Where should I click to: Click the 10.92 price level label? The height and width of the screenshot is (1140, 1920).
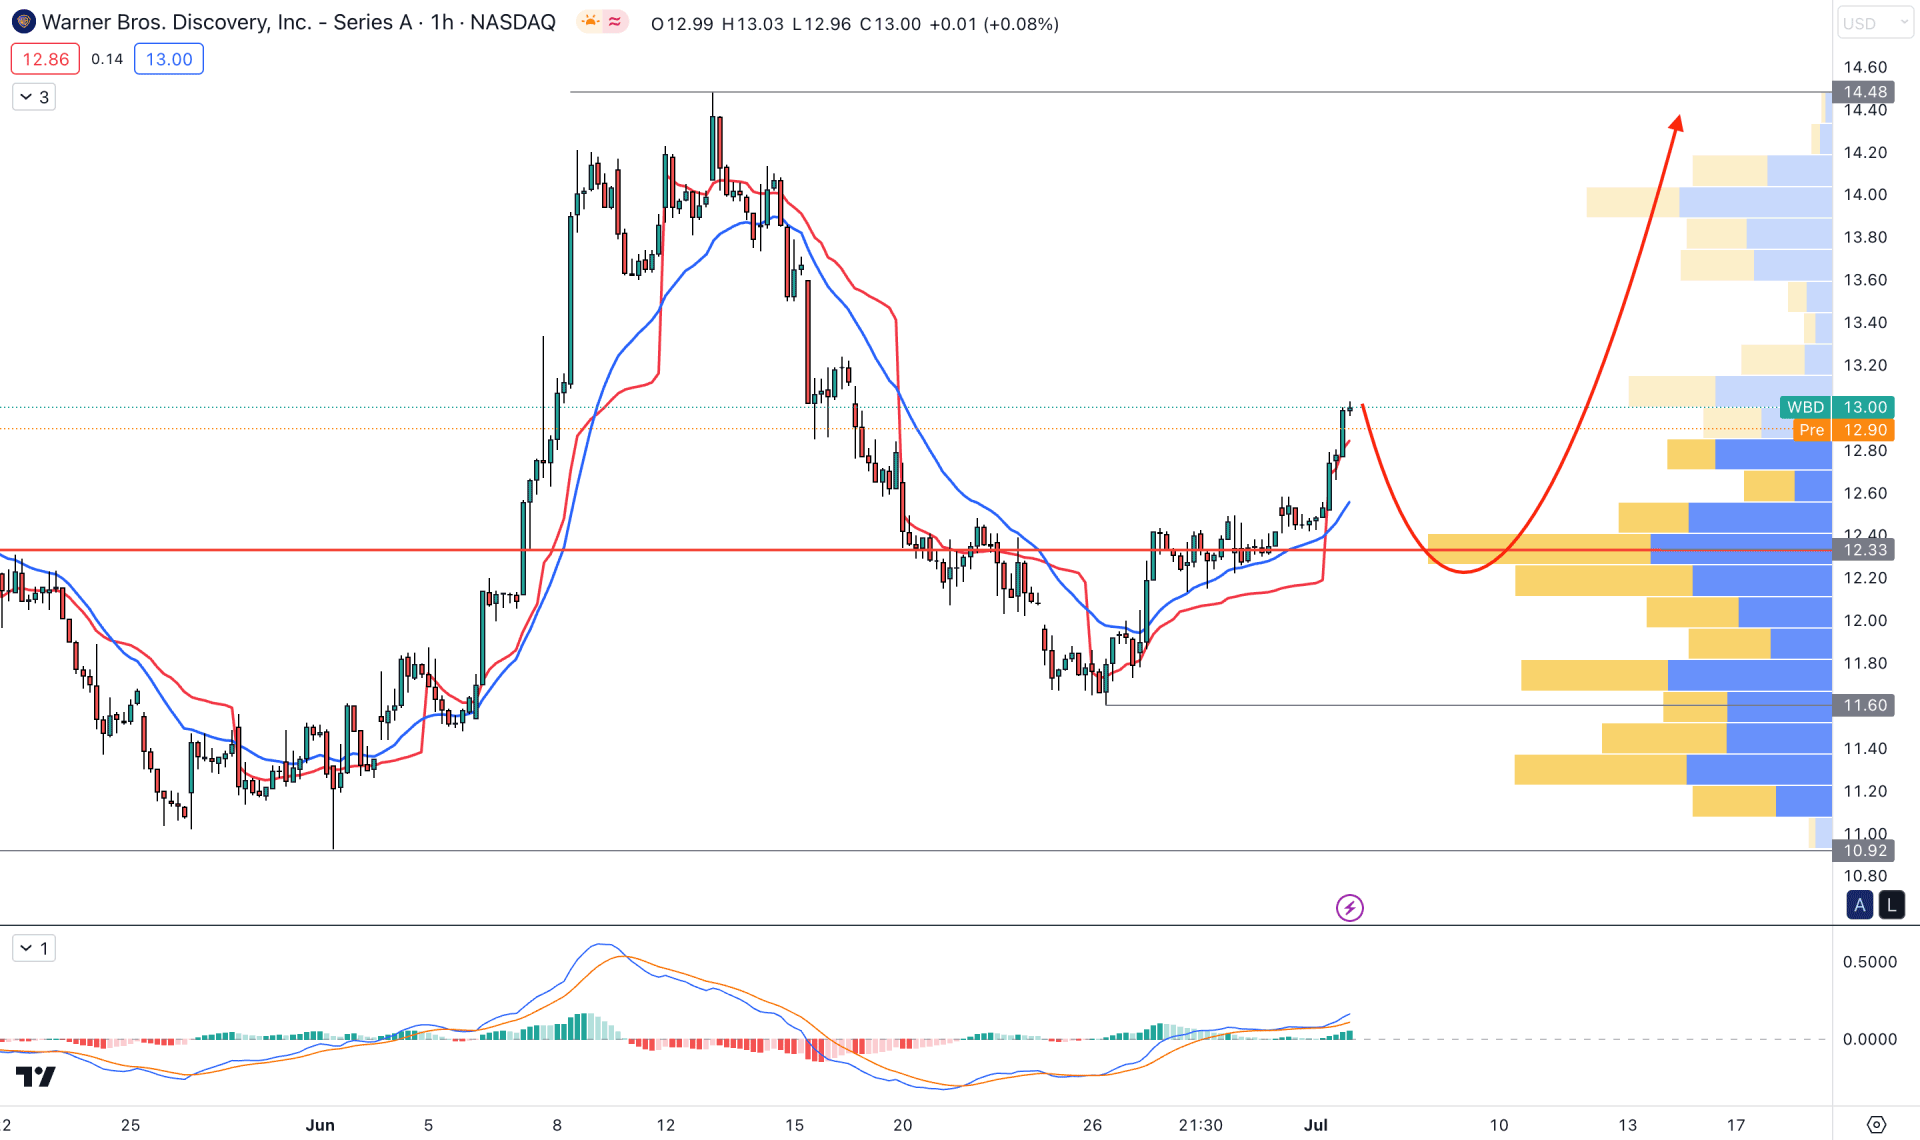(1865, 851)
